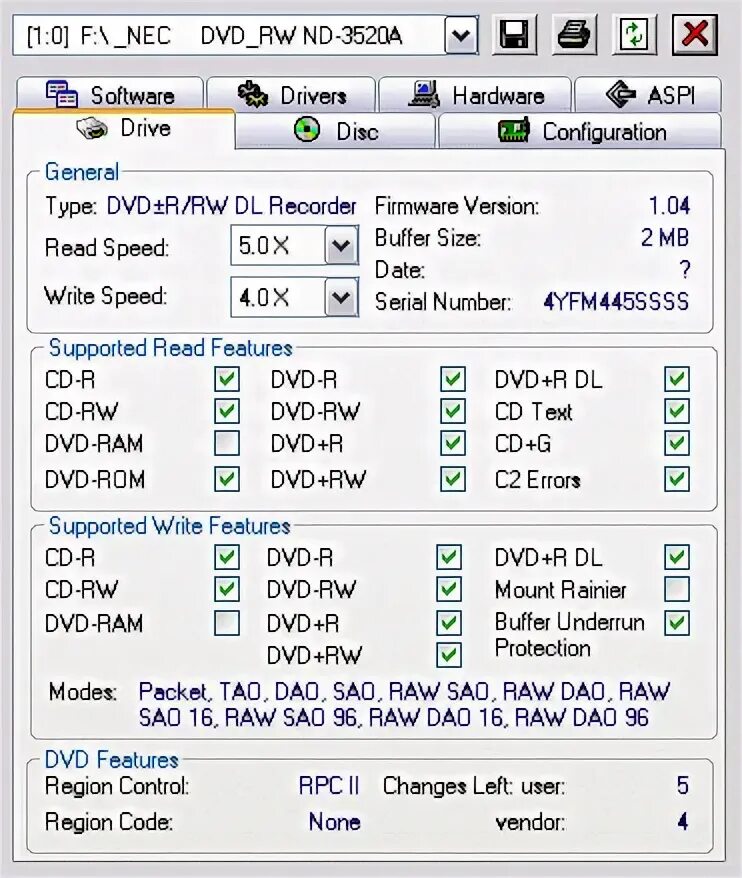Click the green refresh arrows icon

(634, 35)
